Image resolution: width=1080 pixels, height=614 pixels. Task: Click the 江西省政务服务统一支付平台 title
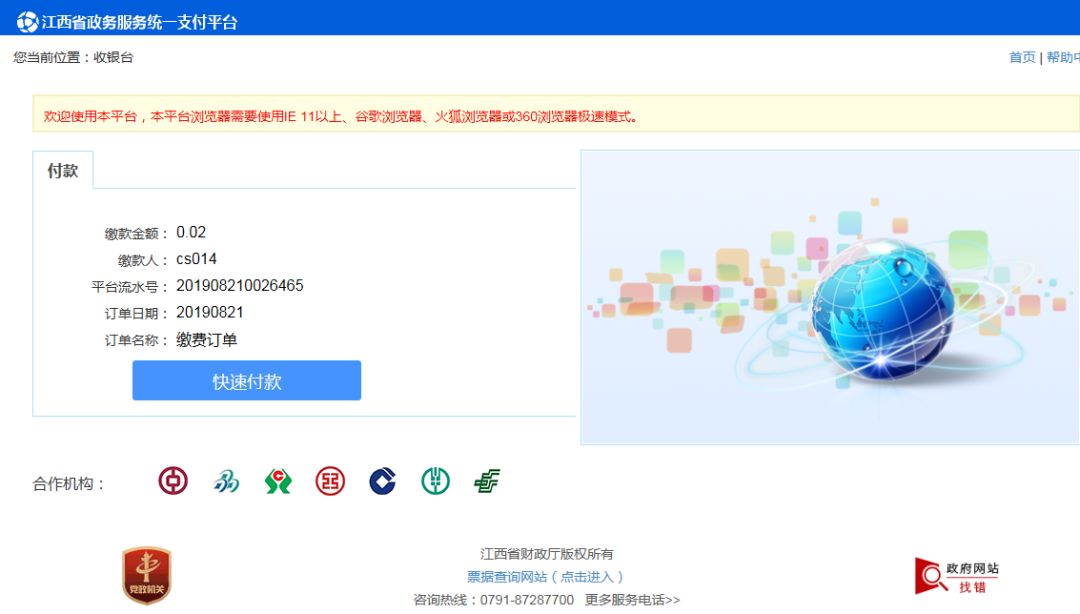pos(139,22)
